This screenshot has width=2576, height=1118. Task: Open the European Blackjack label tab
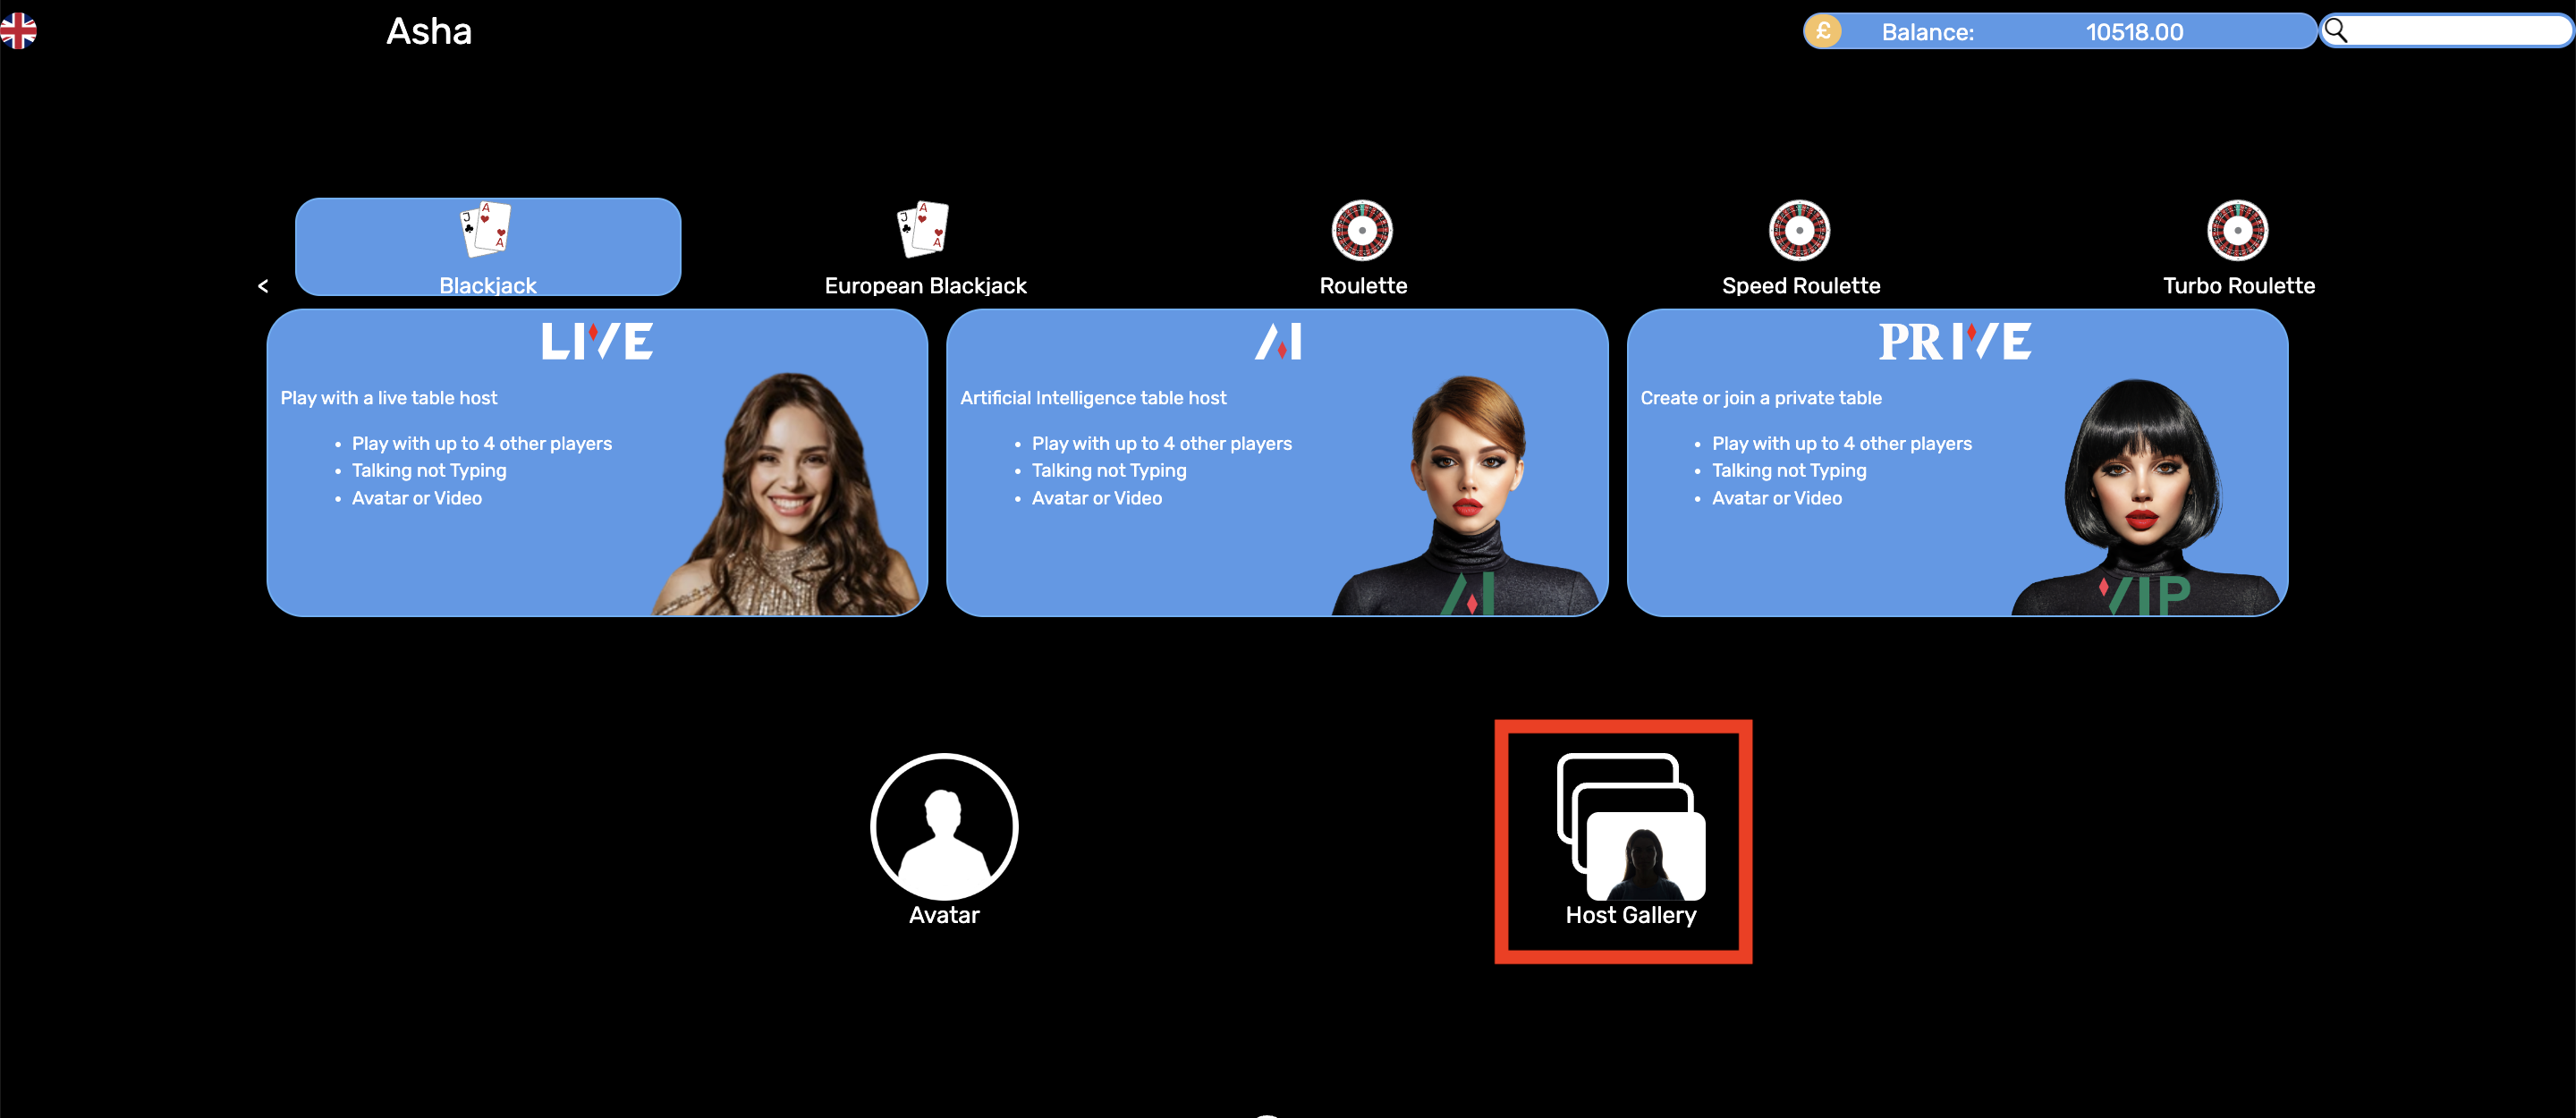(x=925, y=286)
